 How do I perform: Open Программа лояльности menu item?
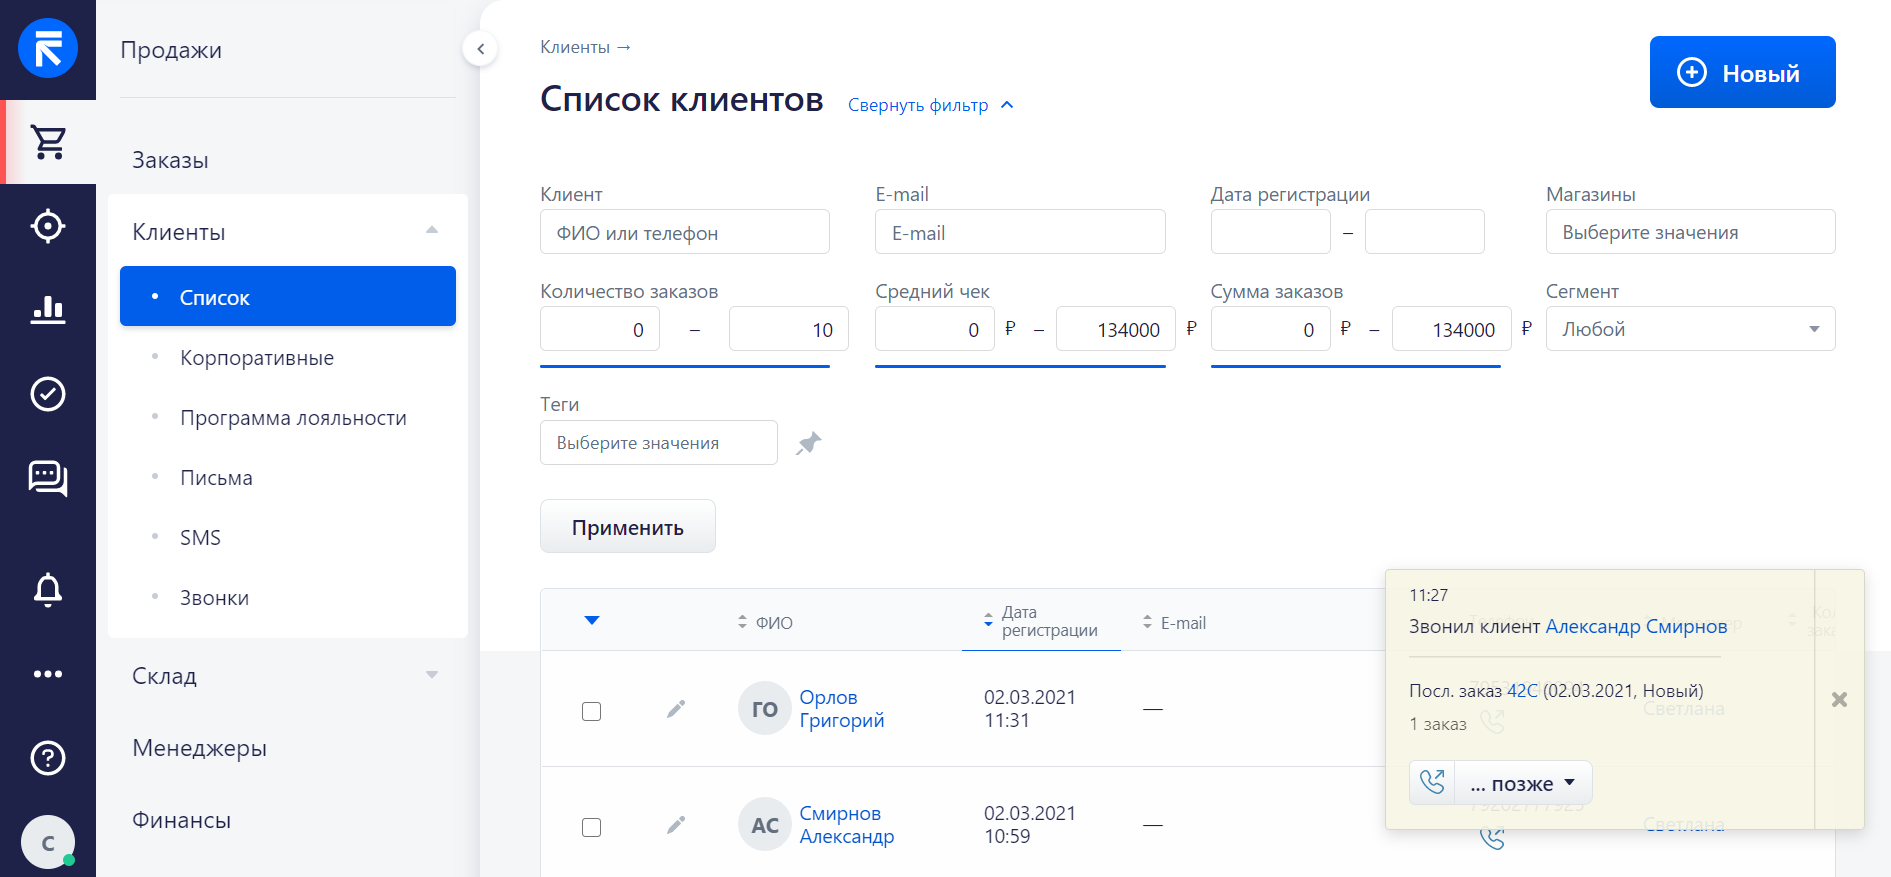click(293, 418)
